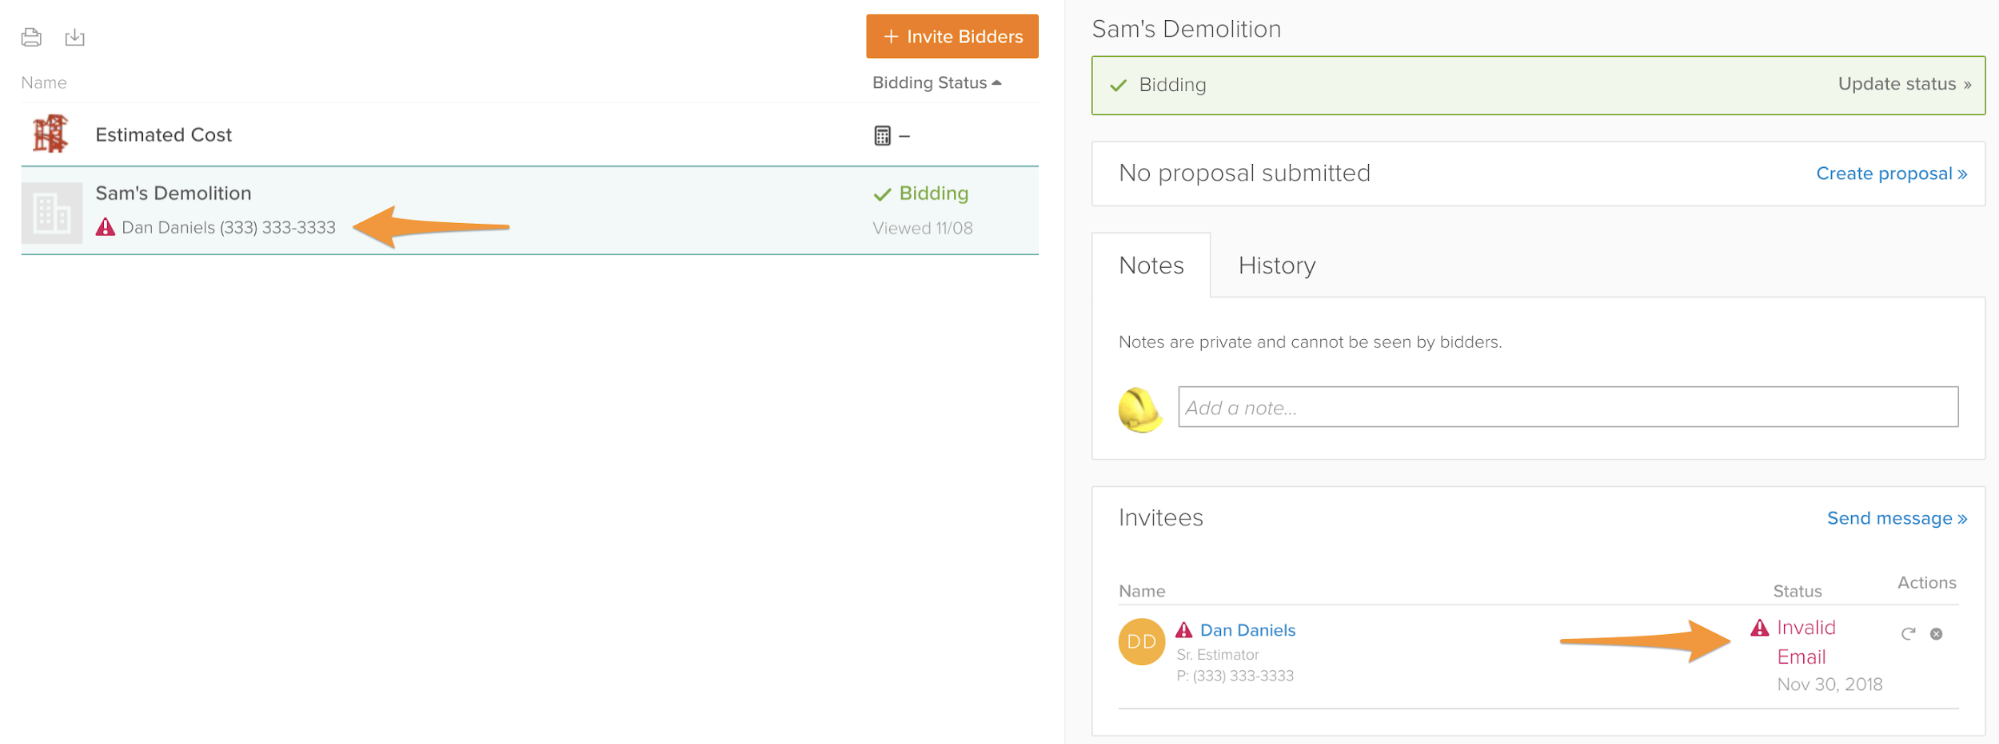Click the red warning icon beside Invalid Email

point(1760,628)
